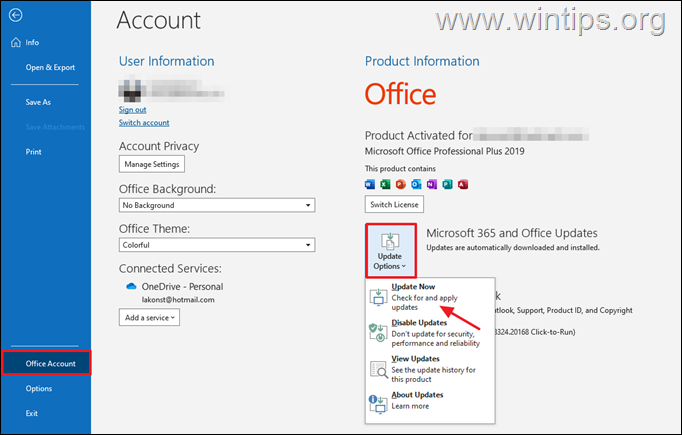The image size is (682, 435).
Task: Click the Publisher app icon
Action: click(x=447, y=184)
